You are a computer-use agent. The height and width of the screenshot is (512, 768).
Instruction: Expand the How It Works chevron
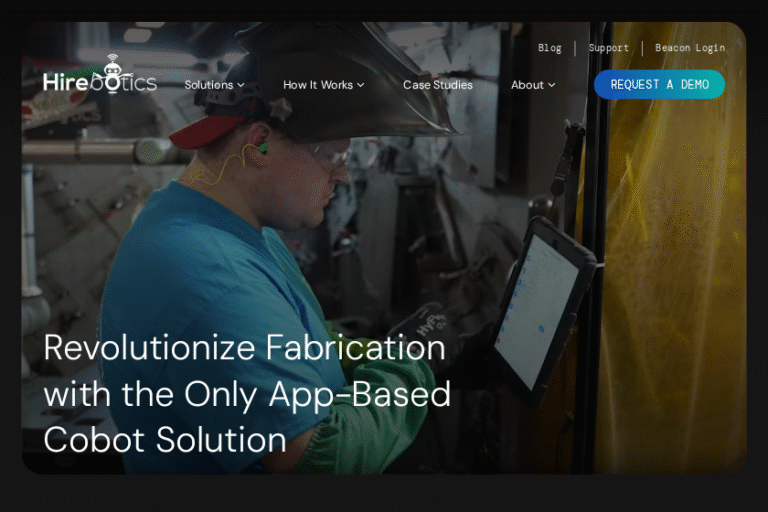coord(361,85)
